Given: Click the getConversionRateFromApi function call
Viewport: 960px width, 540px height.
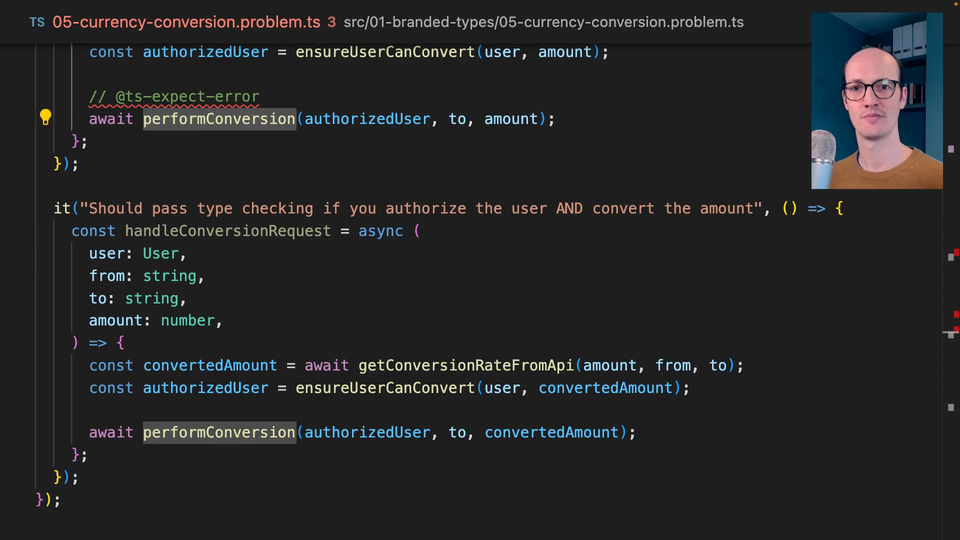Looking at the screenshot, I should 466,365.
